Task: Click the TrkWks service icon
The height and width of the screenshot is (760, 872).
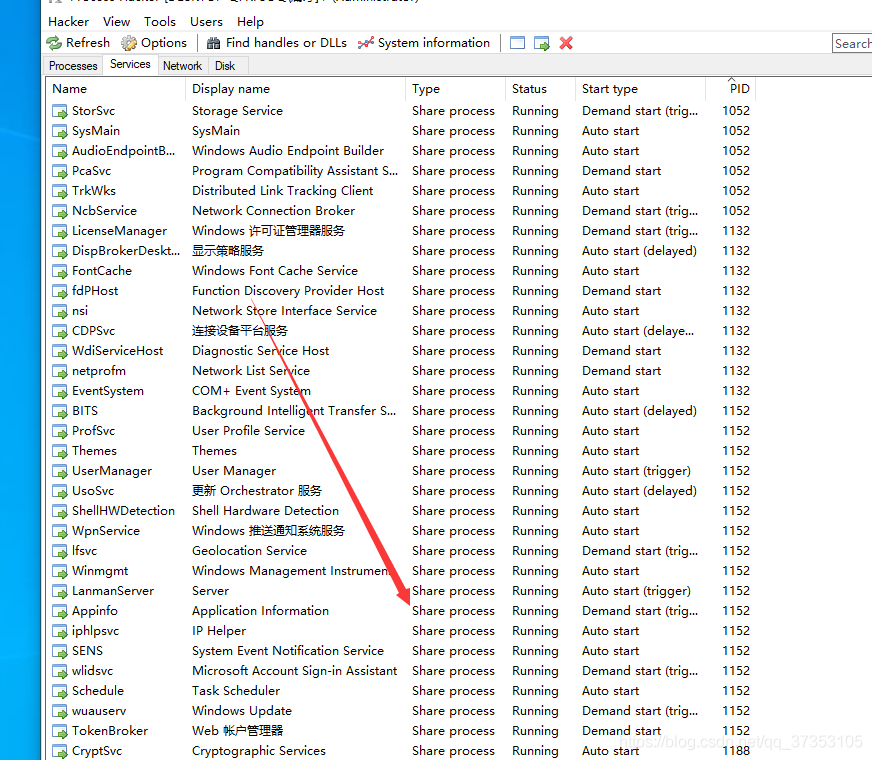Action: pyautogui.click(x=60, y=191)
